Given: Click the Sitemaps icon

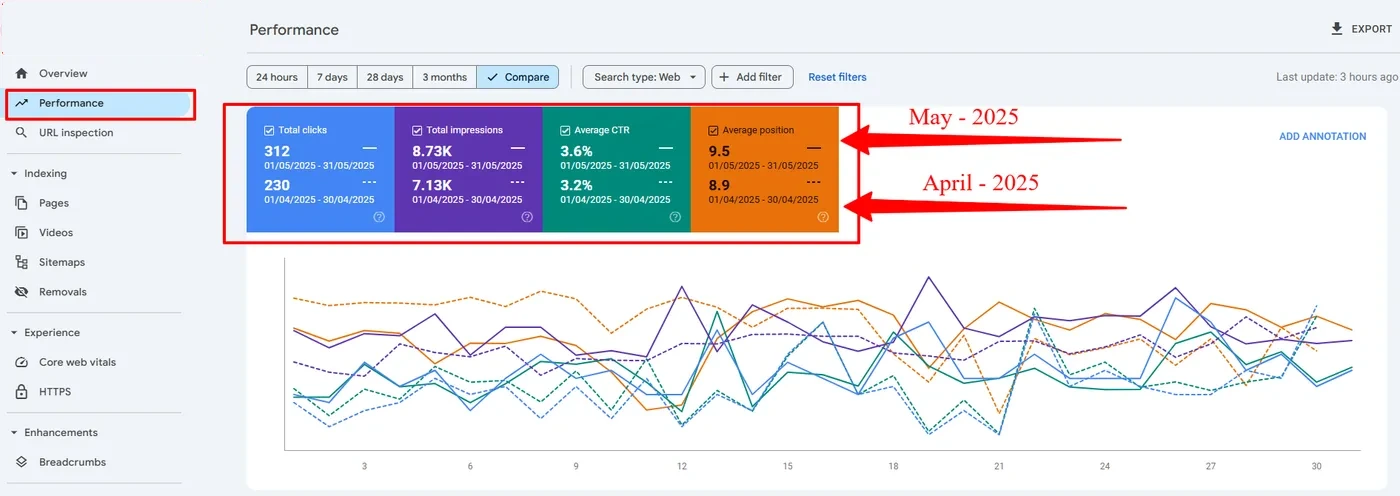Looking at the screenshot, I should 21,262.
